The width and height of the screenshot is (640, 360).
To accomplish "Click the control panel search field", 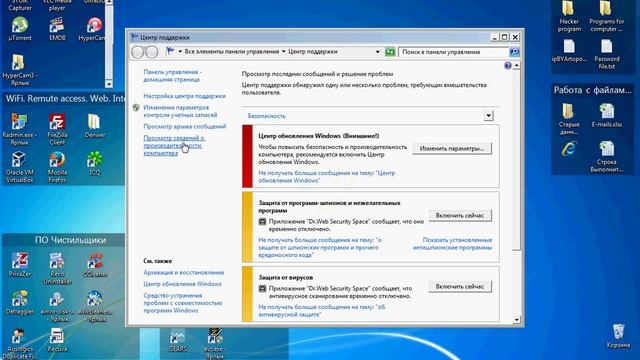I will point(453,52).
